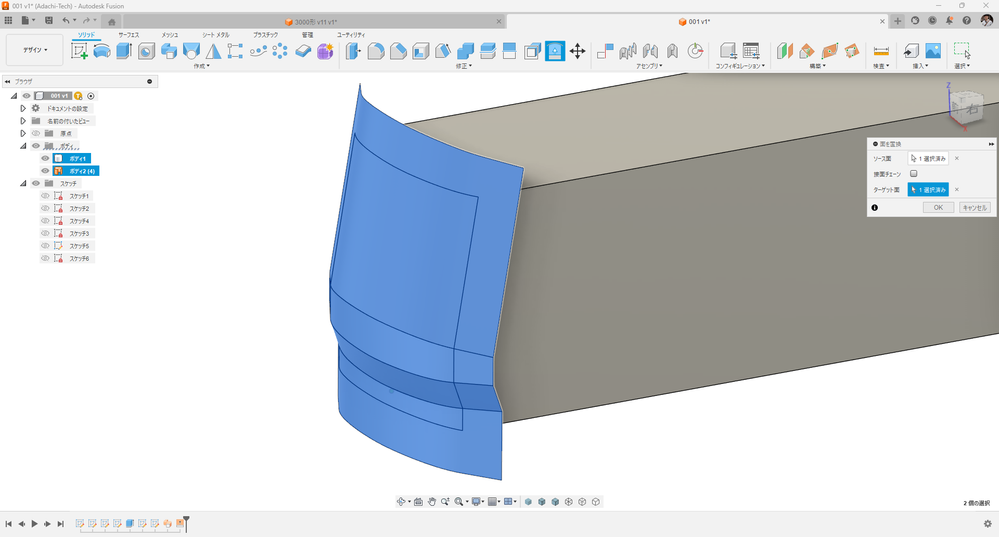Select the Offset Plane construct icon

pyautogui.click(x=784, y=51)
